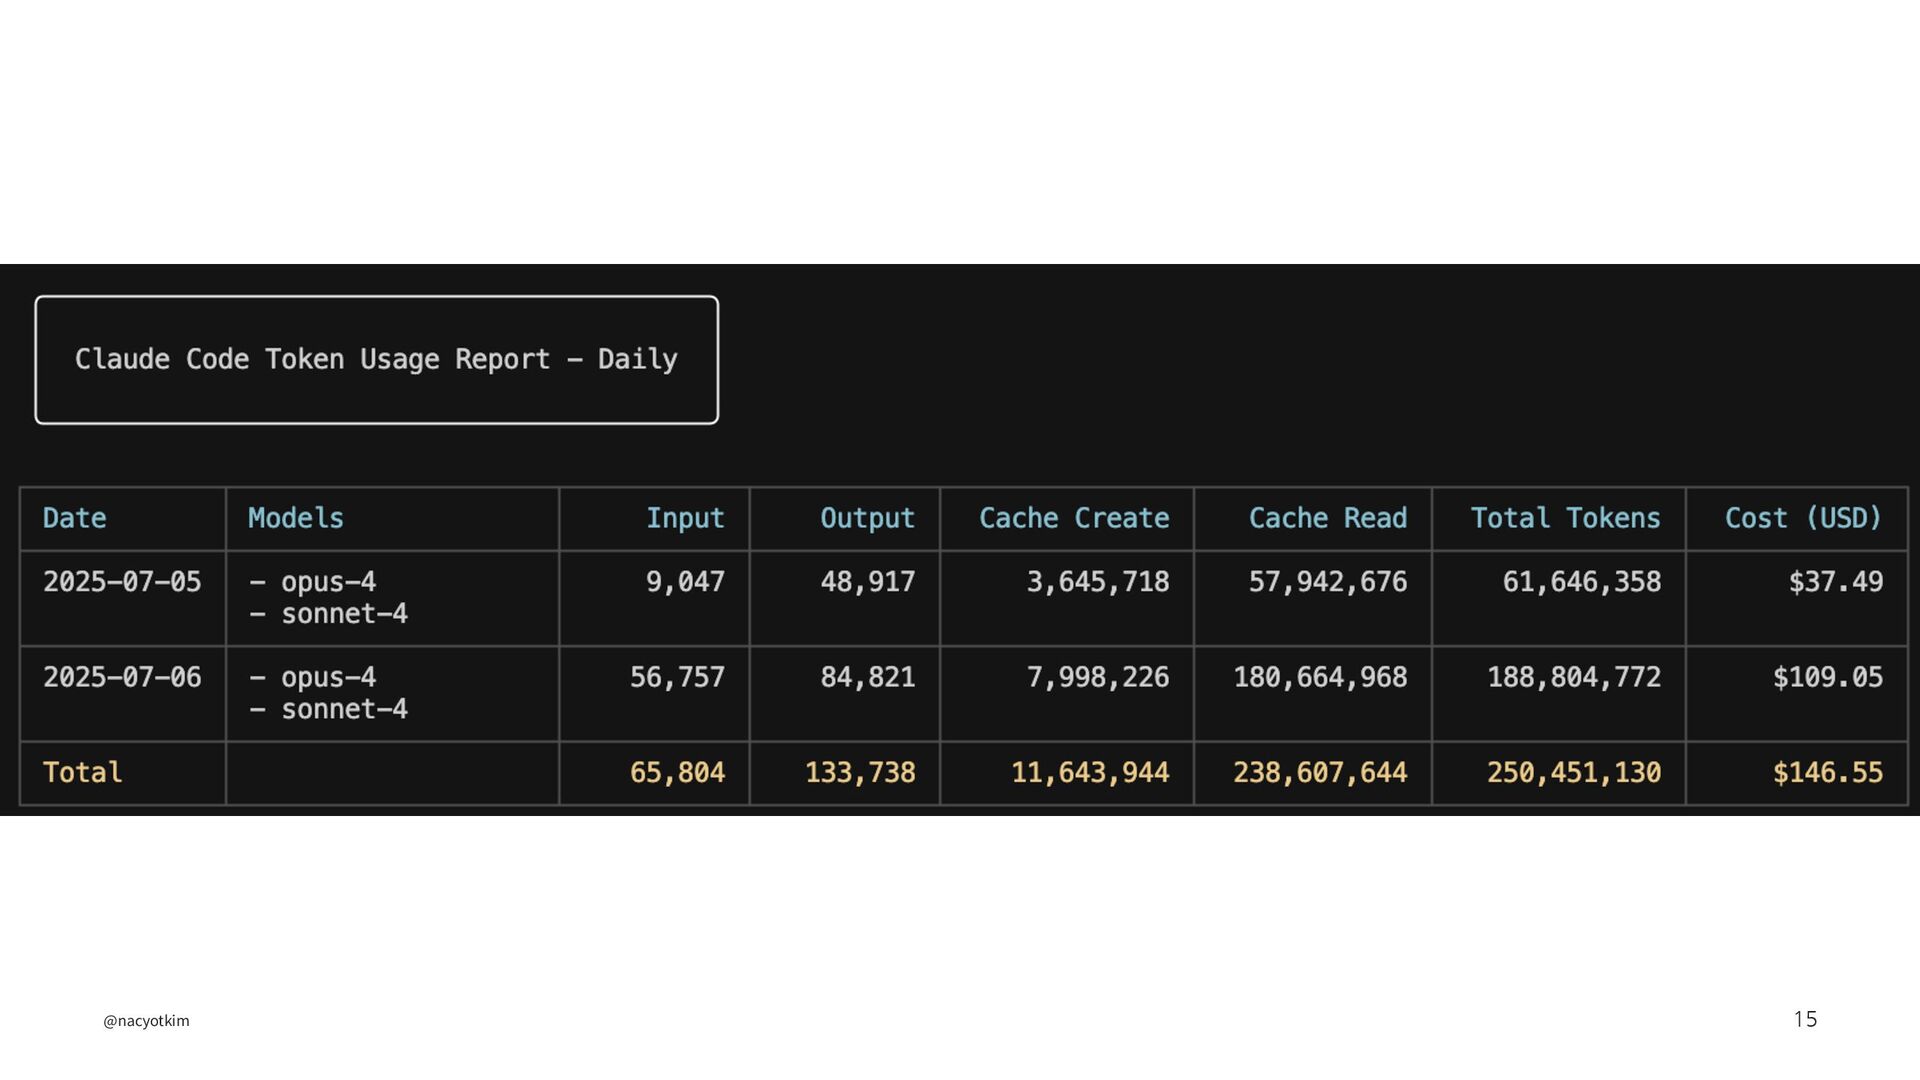The height and width of the screenshot is (1080, 1920).
Task: Select the date 2025-07-05
Action: 122,582
